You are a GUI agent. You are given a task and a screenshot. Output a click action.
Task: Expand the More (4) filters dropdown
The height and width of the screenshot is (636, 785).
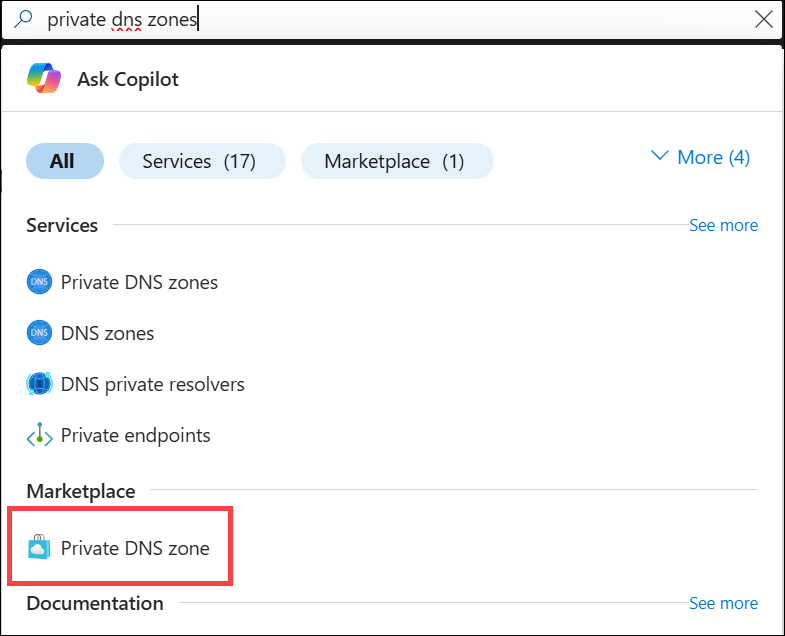point(700,157)
